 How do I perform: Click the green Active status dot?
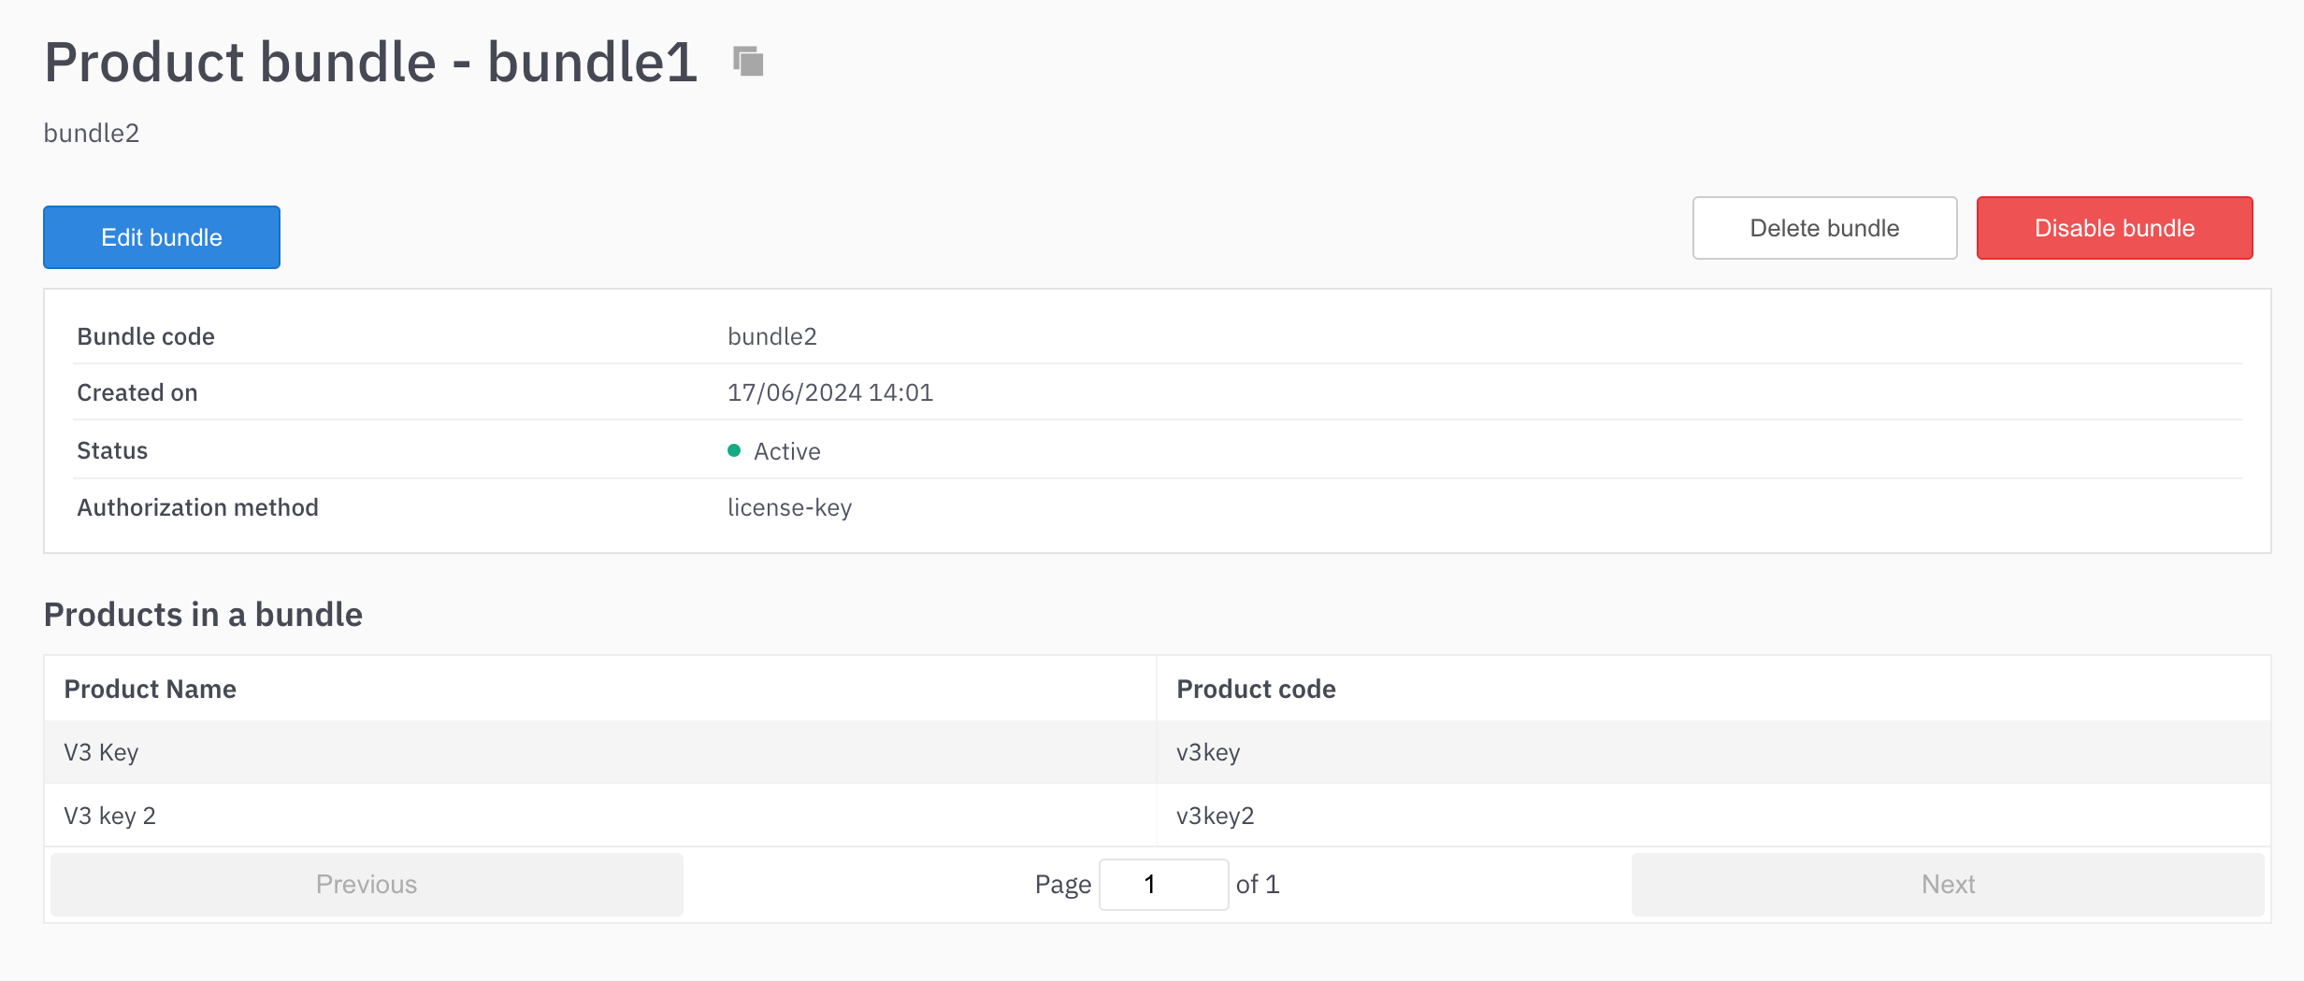734,451
